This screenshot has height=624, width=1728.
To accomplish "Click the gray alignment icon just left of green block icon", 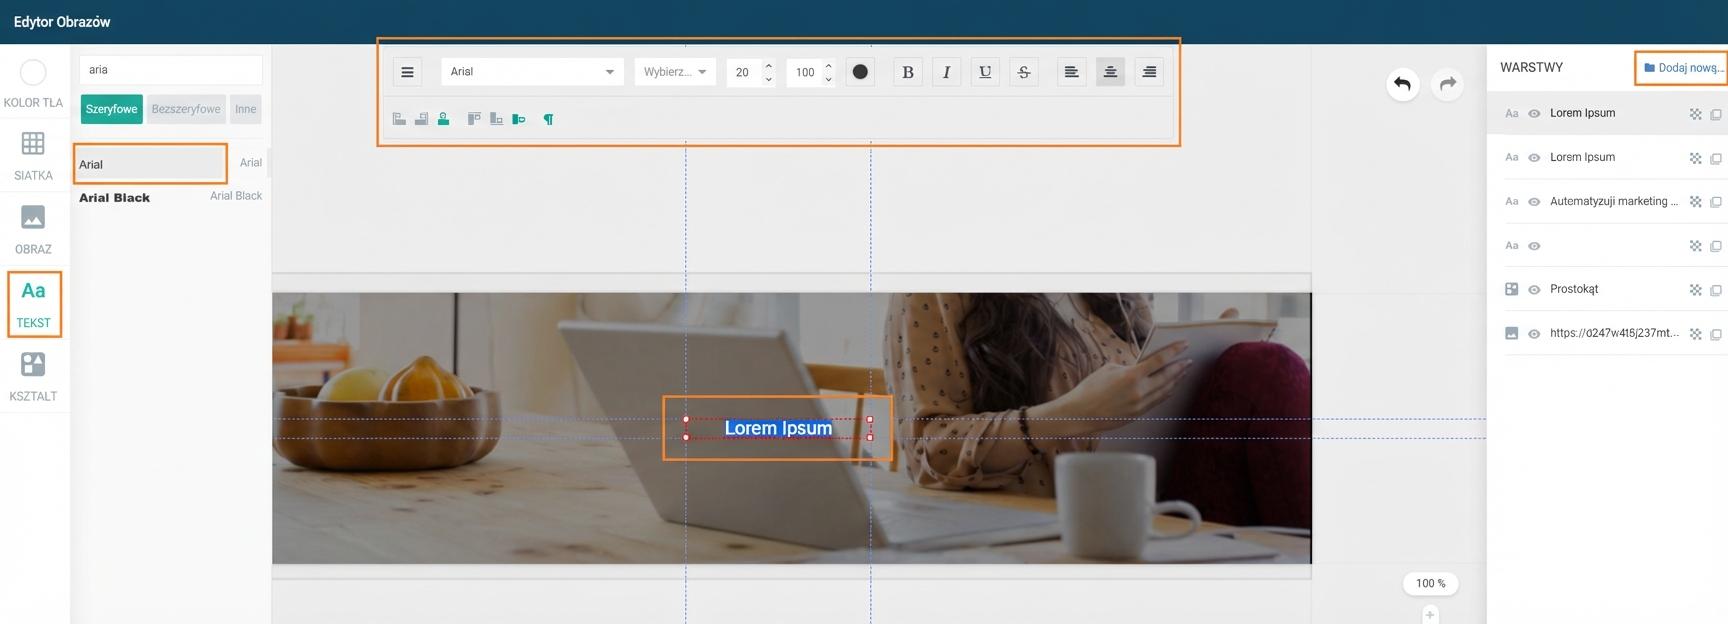I will tap(496, 119).
